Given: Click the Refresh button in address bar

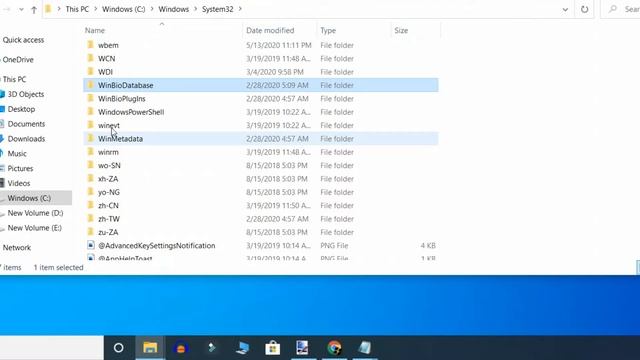Looking at the screenshot, I should 584,9.
